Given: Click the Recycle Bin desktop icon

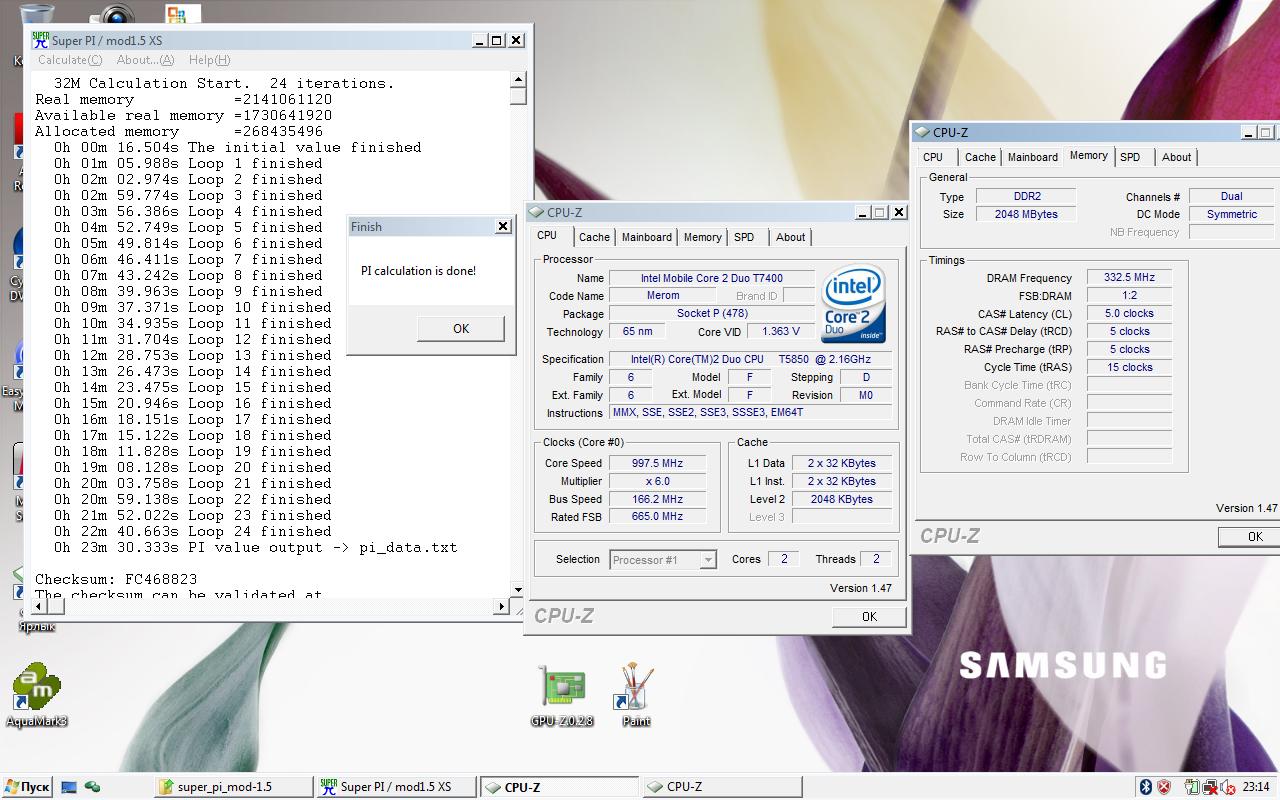Looking at the screenshot, I should pyautogui.click(x=38, y=15).
